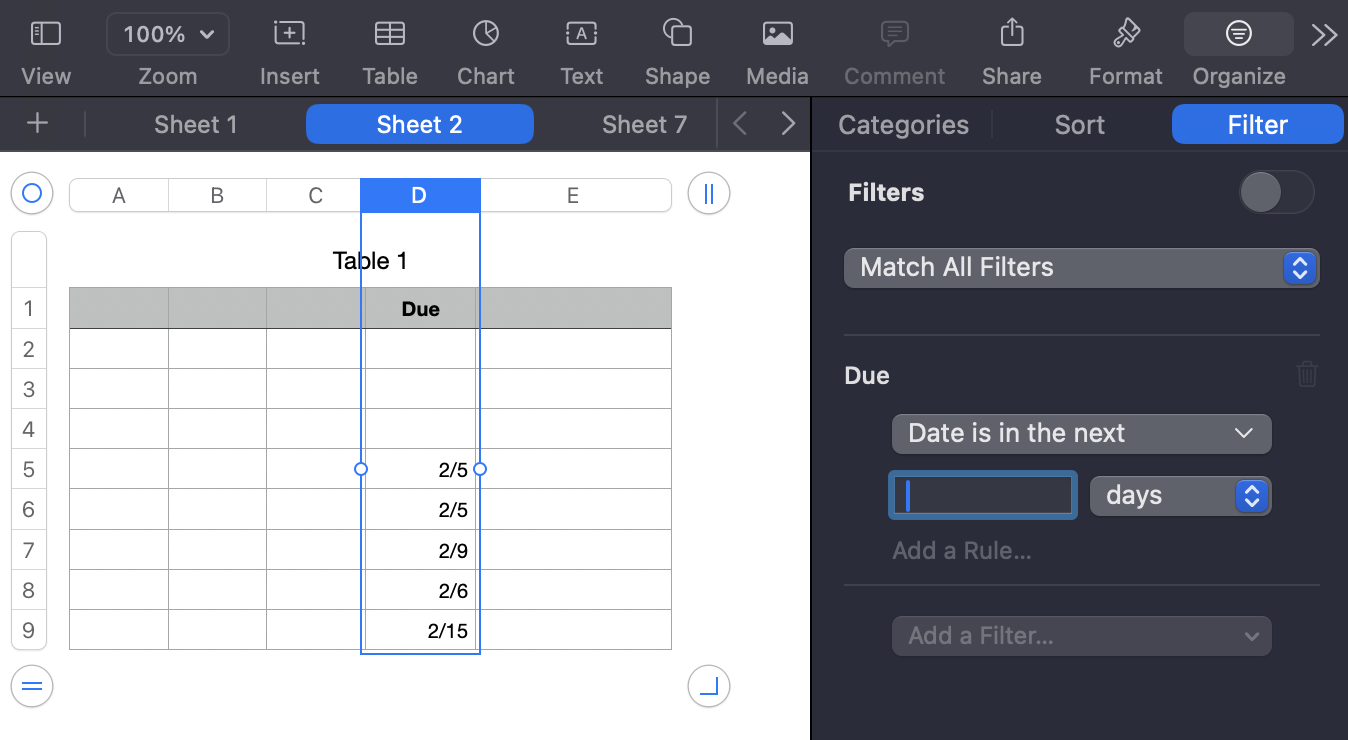Toggle the Filters switch on
This screenshot has height=740, width=1348.
pos(1276,192)
